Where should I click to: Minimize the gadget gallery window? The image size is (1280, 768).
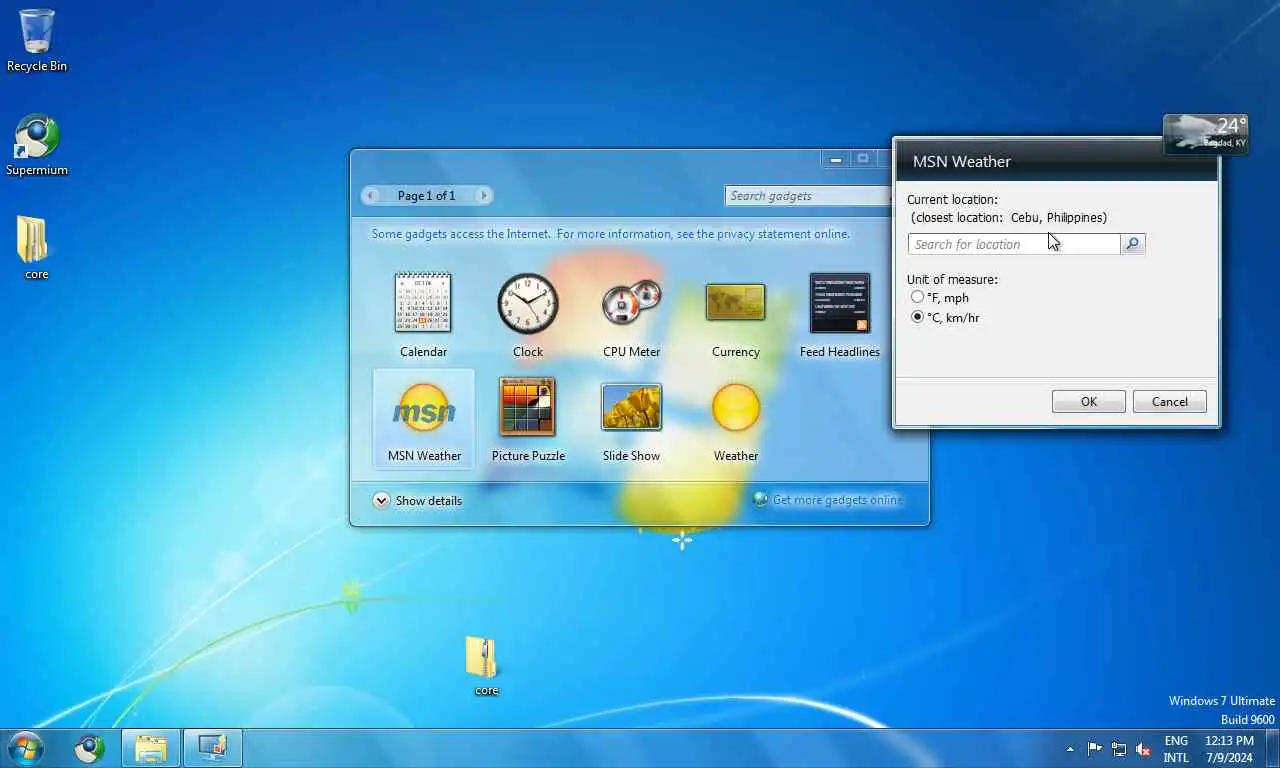coord(835,159)
